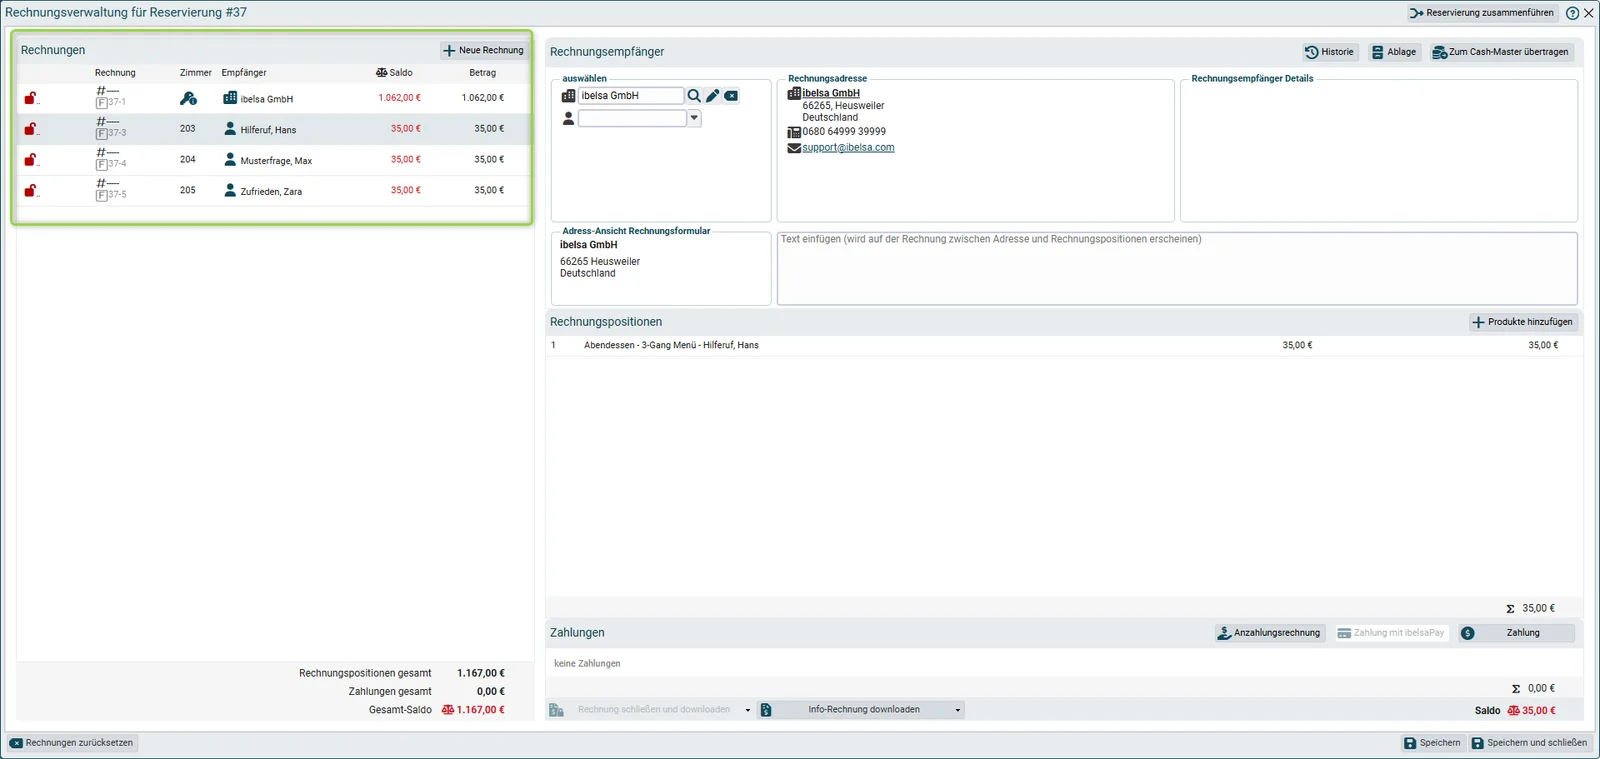Screen dimensions: 1600x759
Task: Click the empty guest person input field
Action: [632, 118]
